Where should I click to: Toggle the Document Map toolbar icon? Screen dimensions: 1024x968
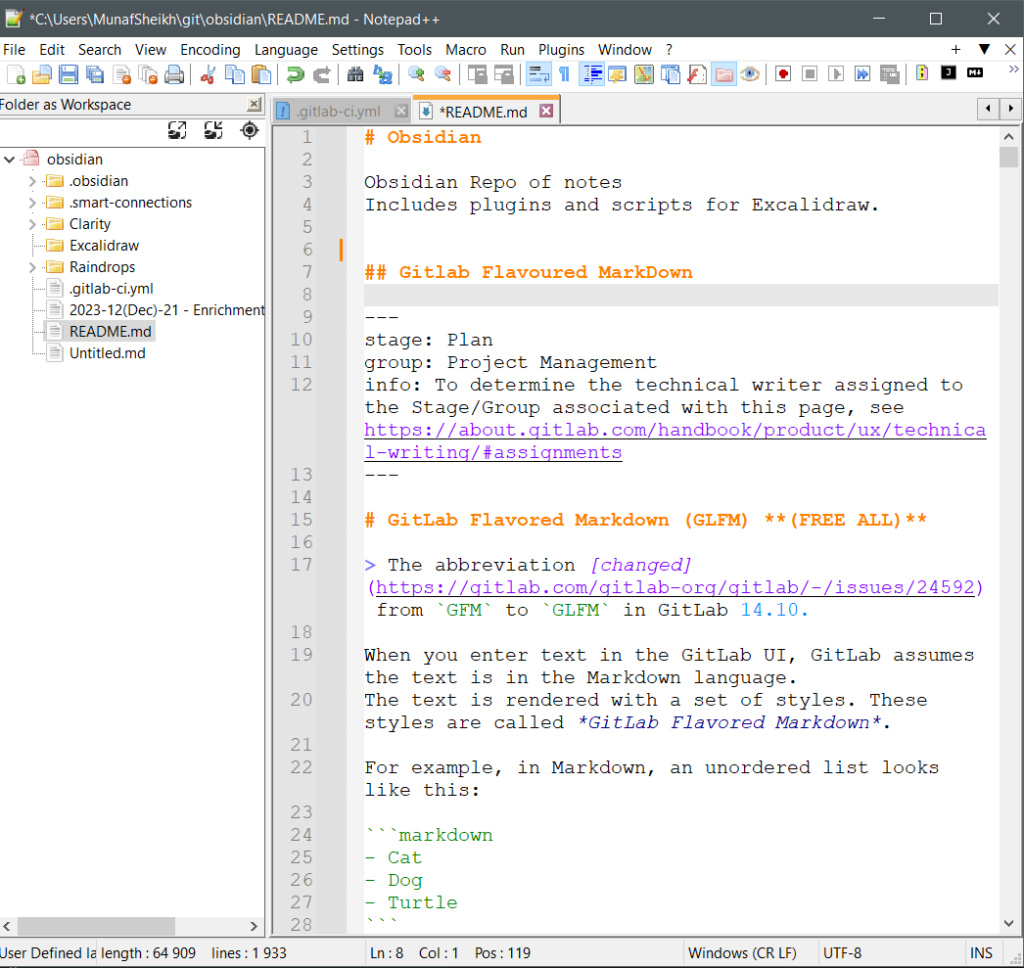(644, 75)
